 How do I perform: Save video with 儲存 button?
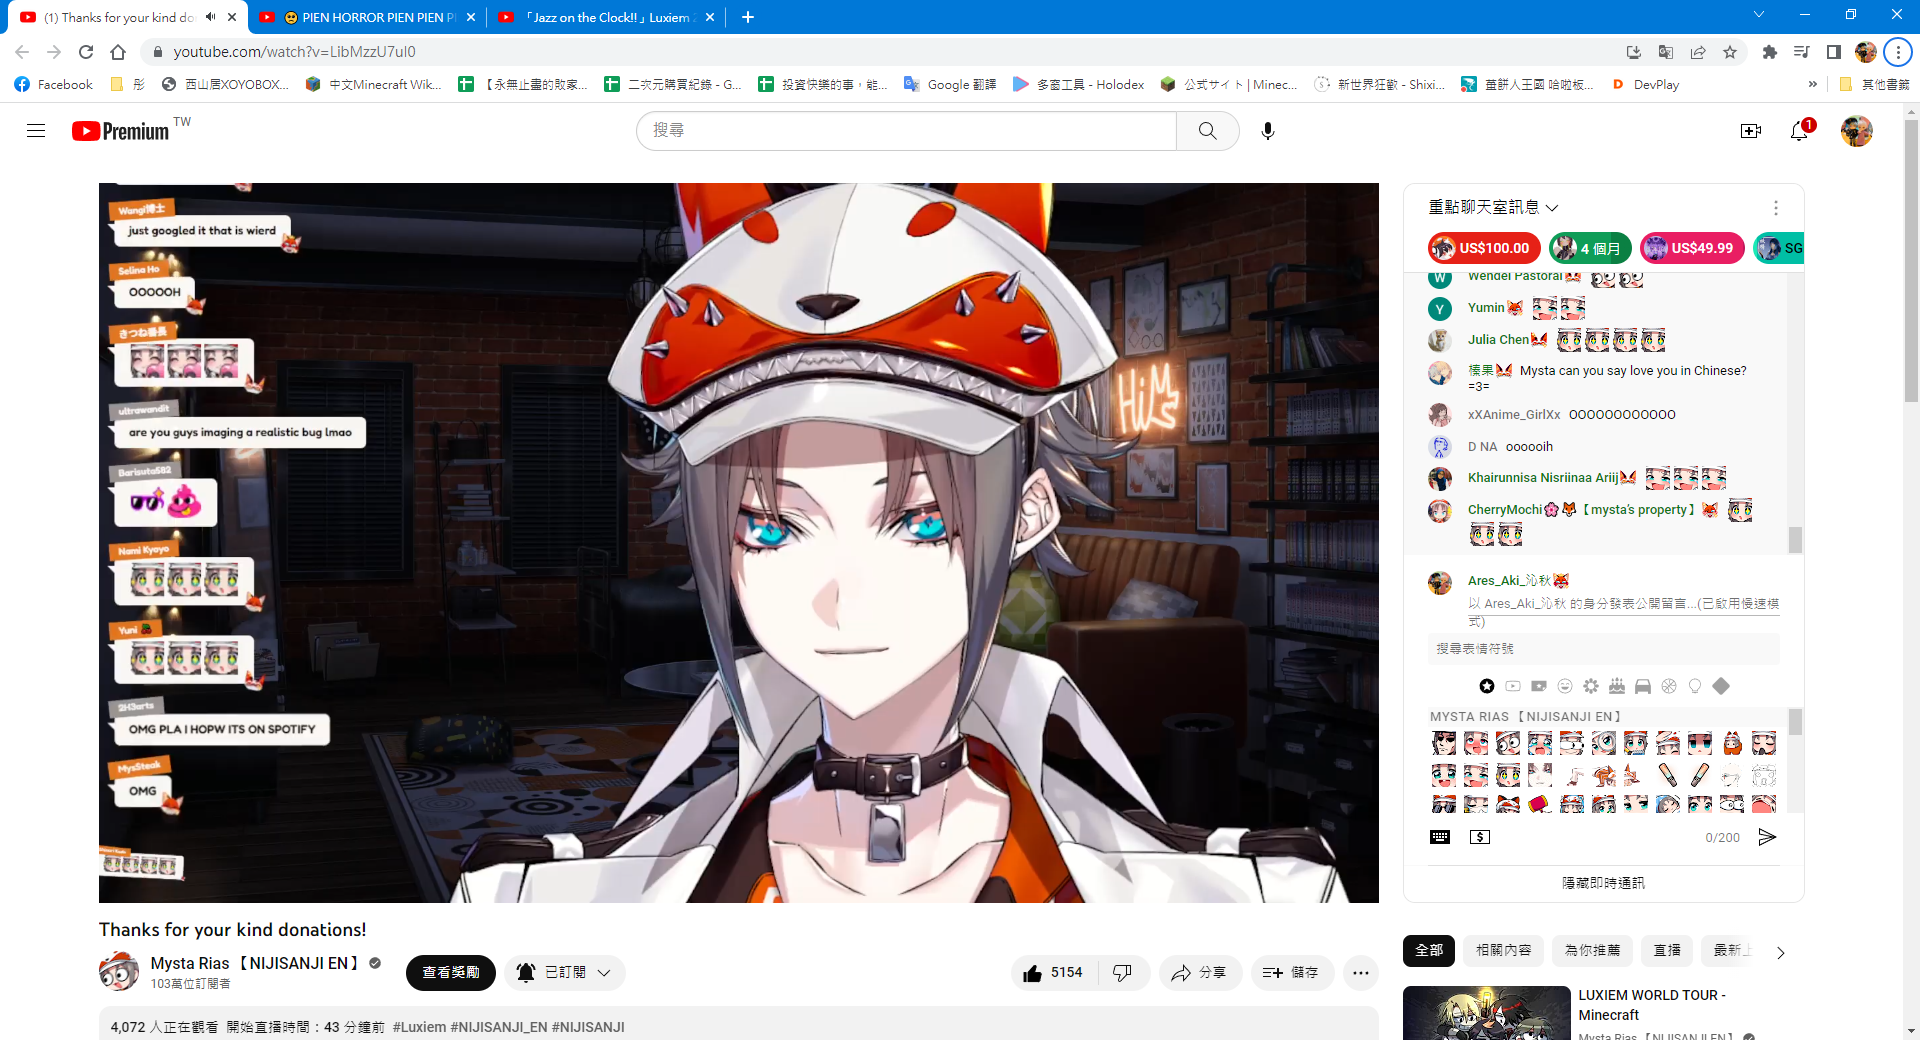click(x=1291, y=973)
